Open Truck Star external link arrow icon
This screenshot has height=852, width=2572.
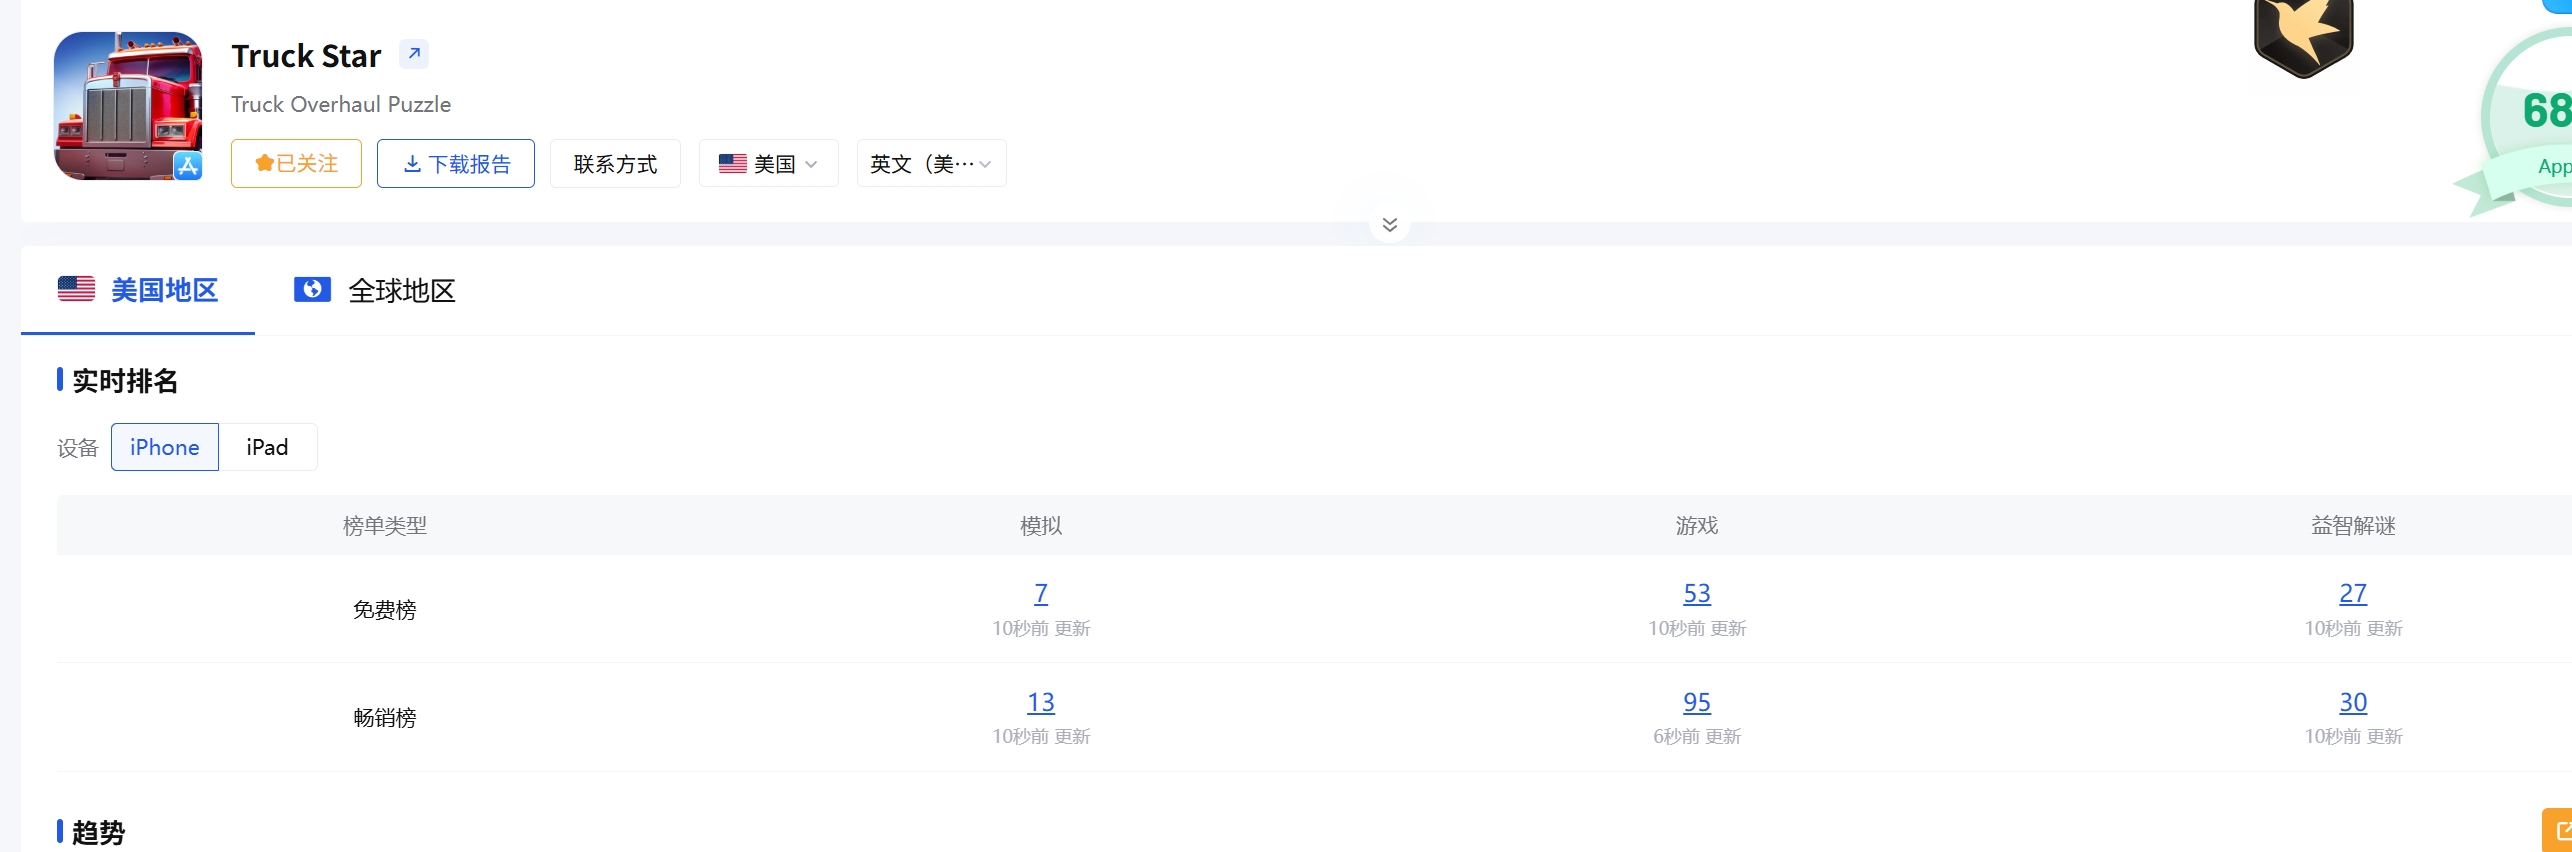pos(414,54)
